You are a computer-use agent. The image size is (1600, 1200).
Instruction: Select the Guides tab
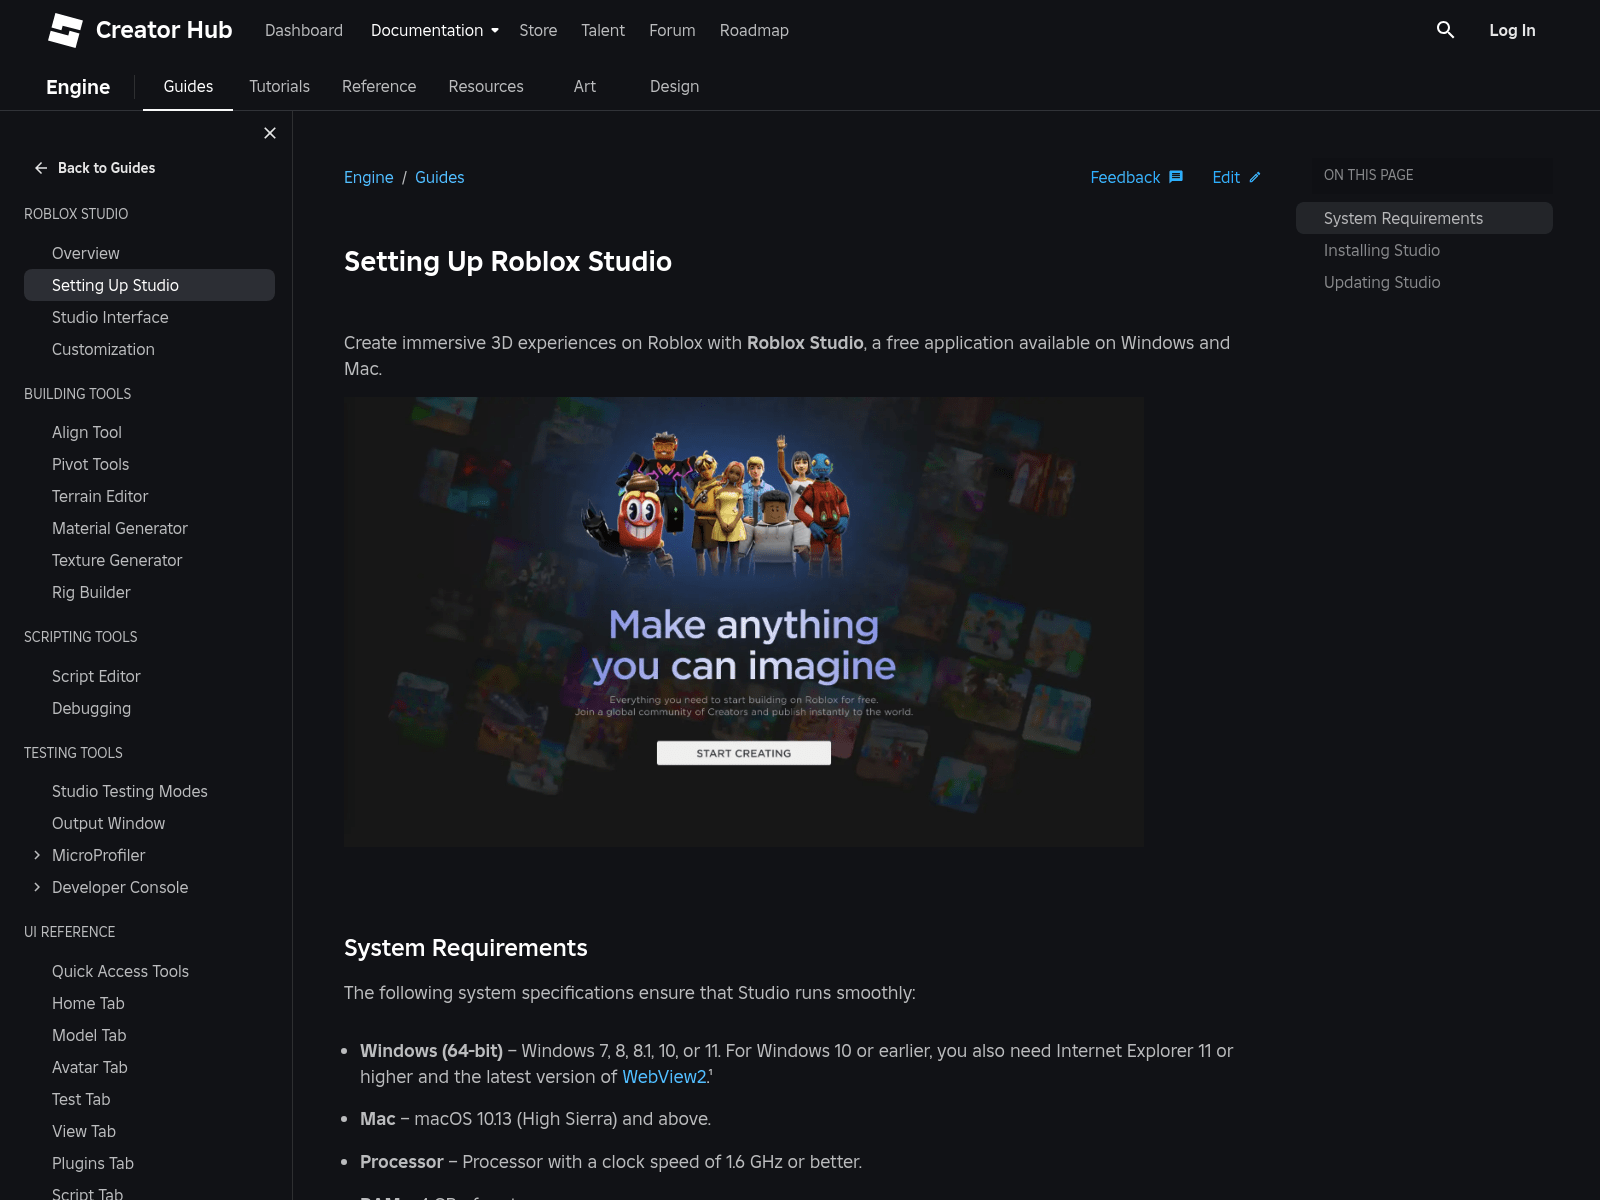pyautogui.click(x=188, y=86)
